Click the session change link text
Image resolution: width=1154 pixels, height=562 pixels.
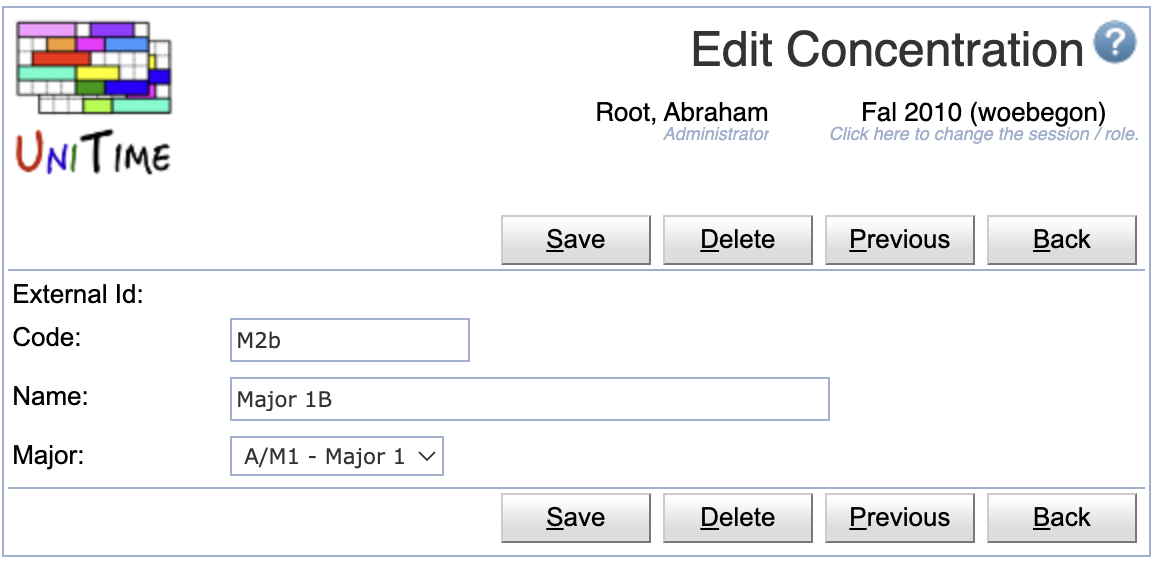tap(984, 135)
